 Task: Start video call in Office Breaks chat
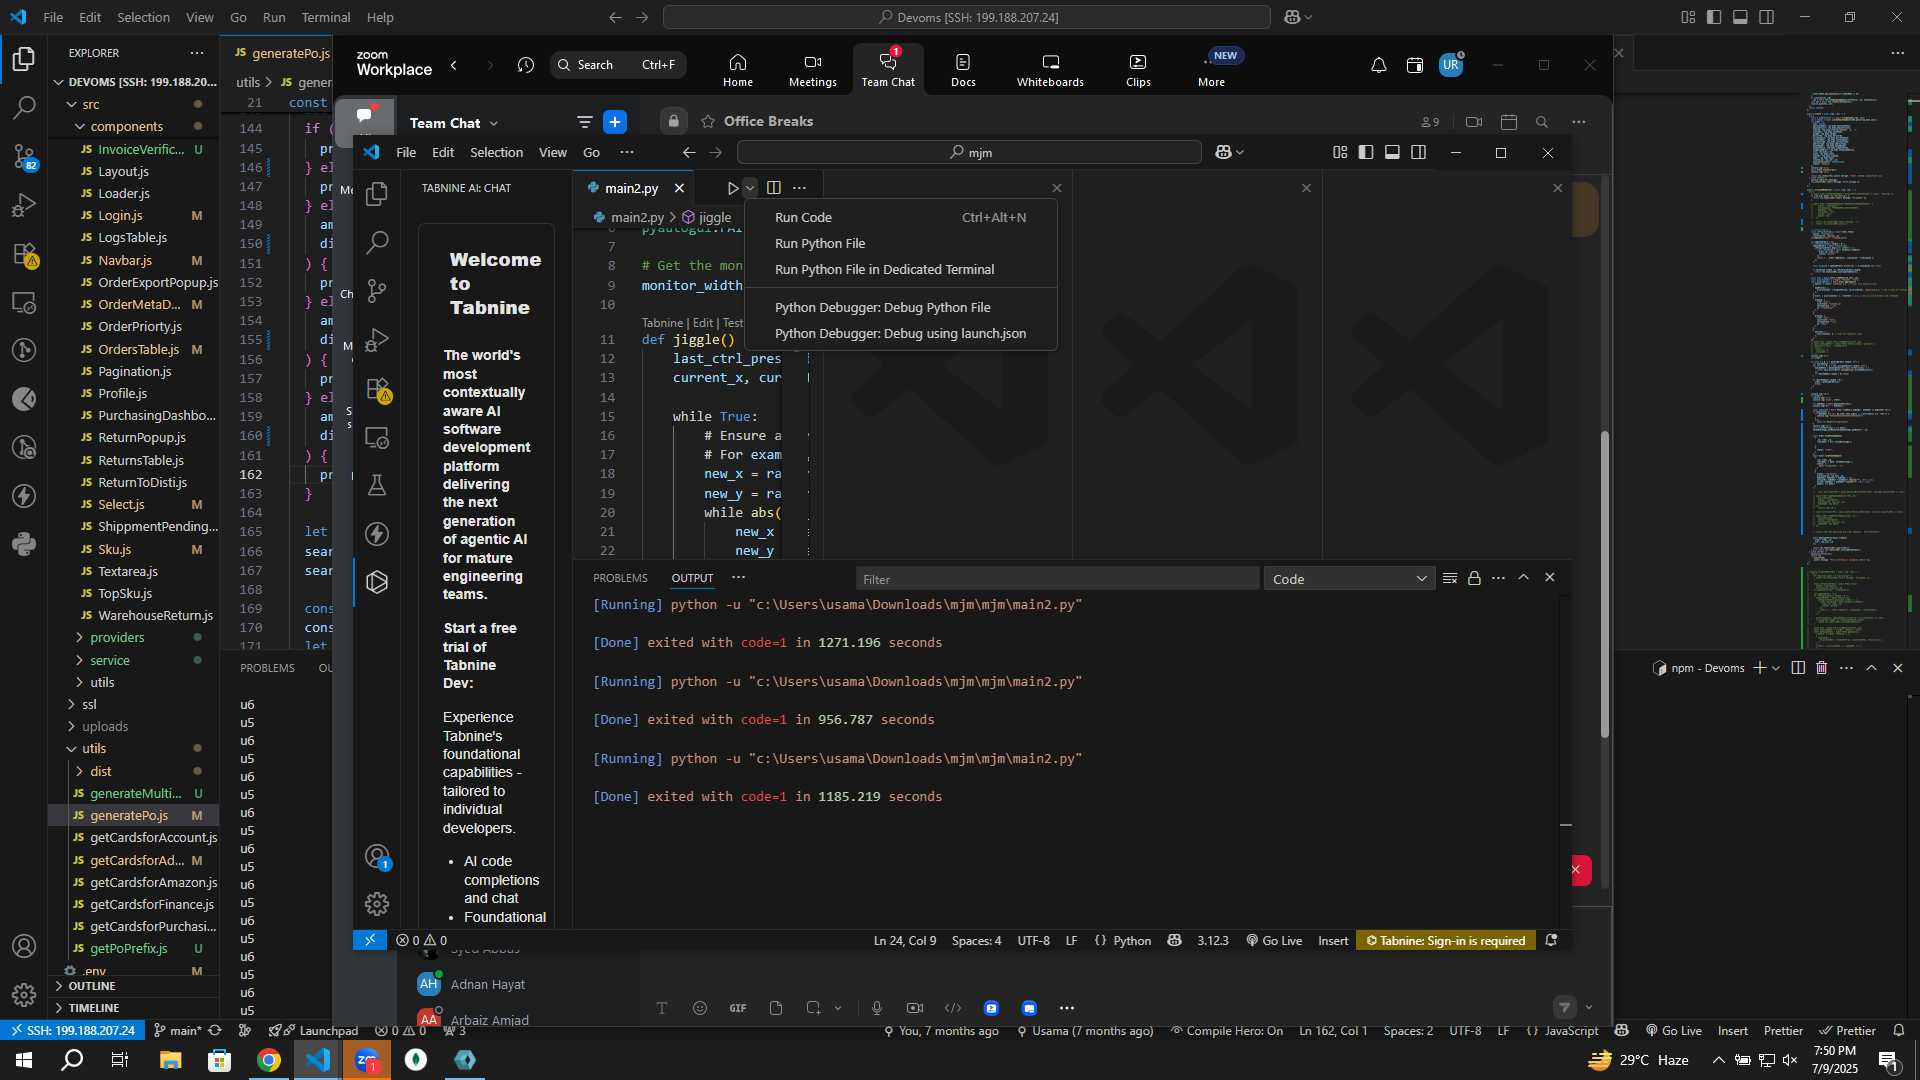click(1474, 122)
